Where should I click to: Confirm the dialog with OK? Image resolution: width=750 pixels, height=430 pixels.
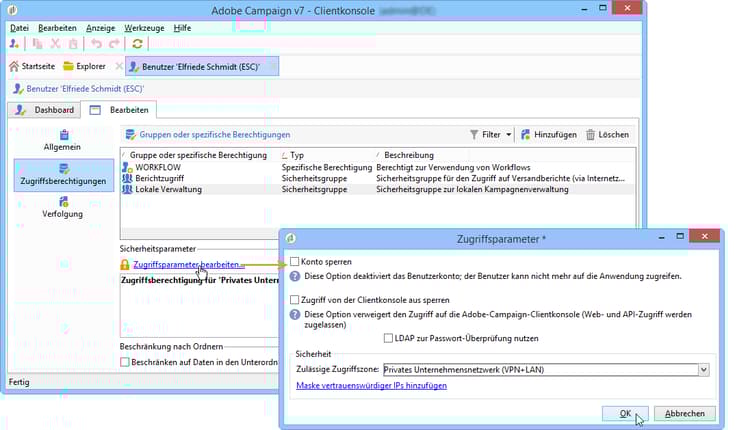(x=625, y=414)
